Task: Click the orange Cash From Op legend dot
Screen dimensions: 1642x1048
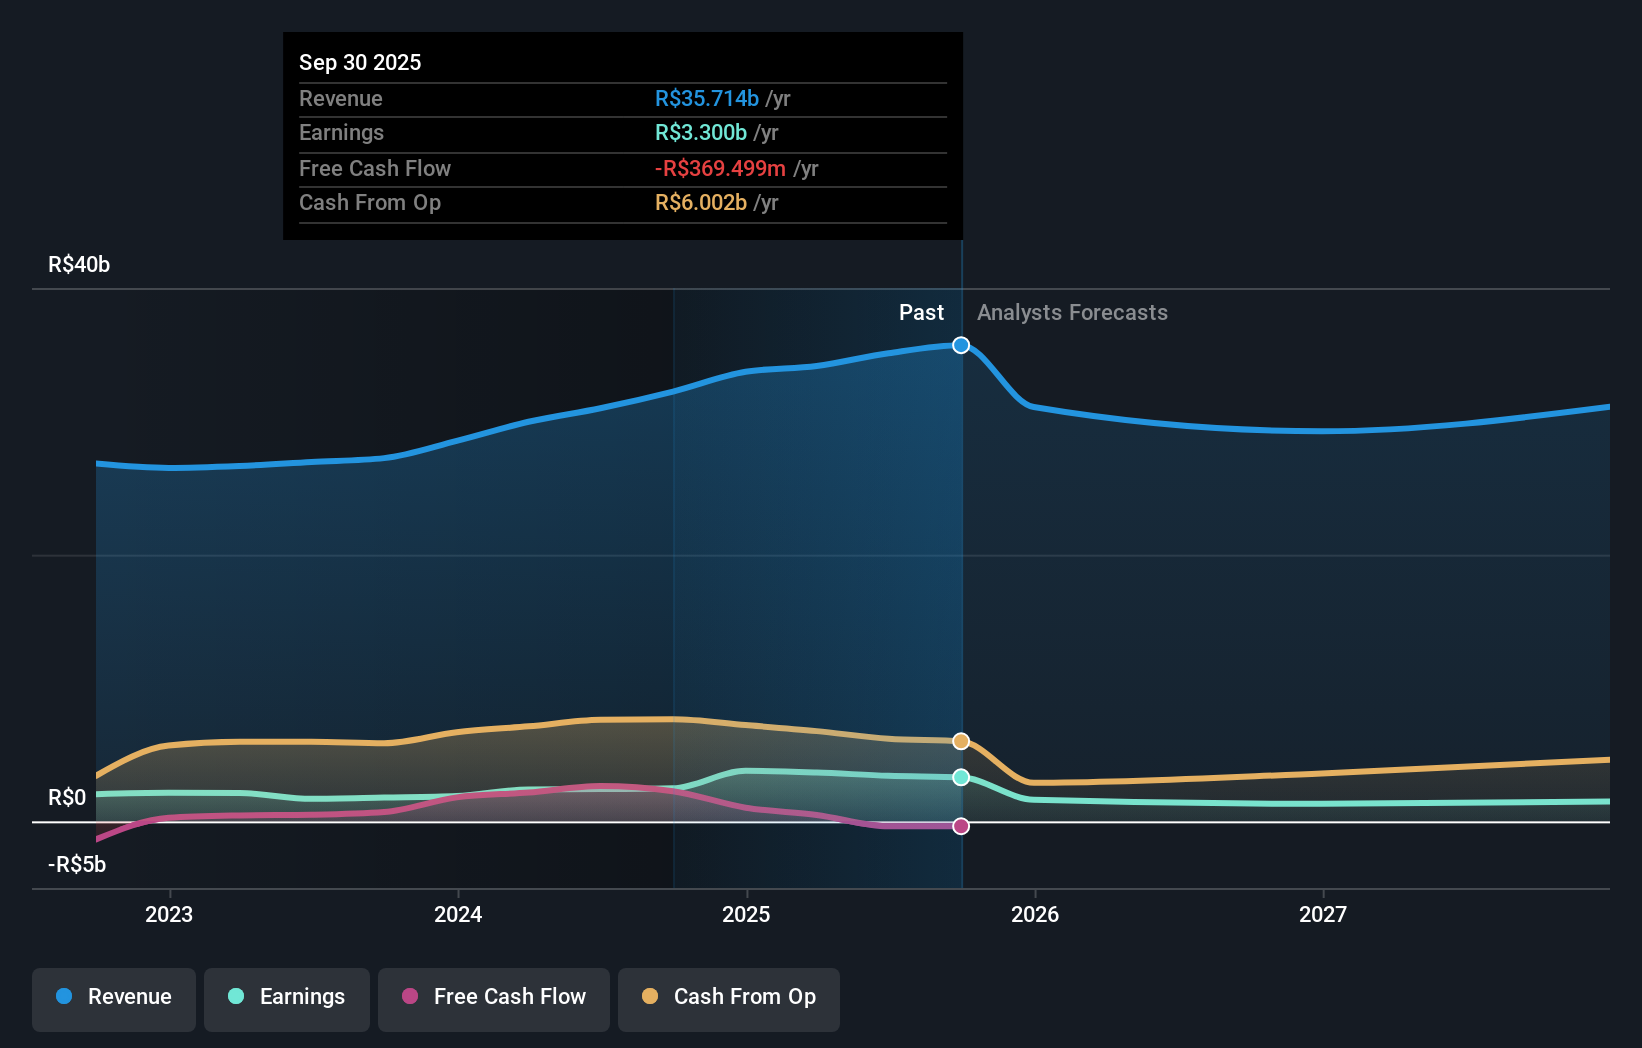Action: click(649, 997)
